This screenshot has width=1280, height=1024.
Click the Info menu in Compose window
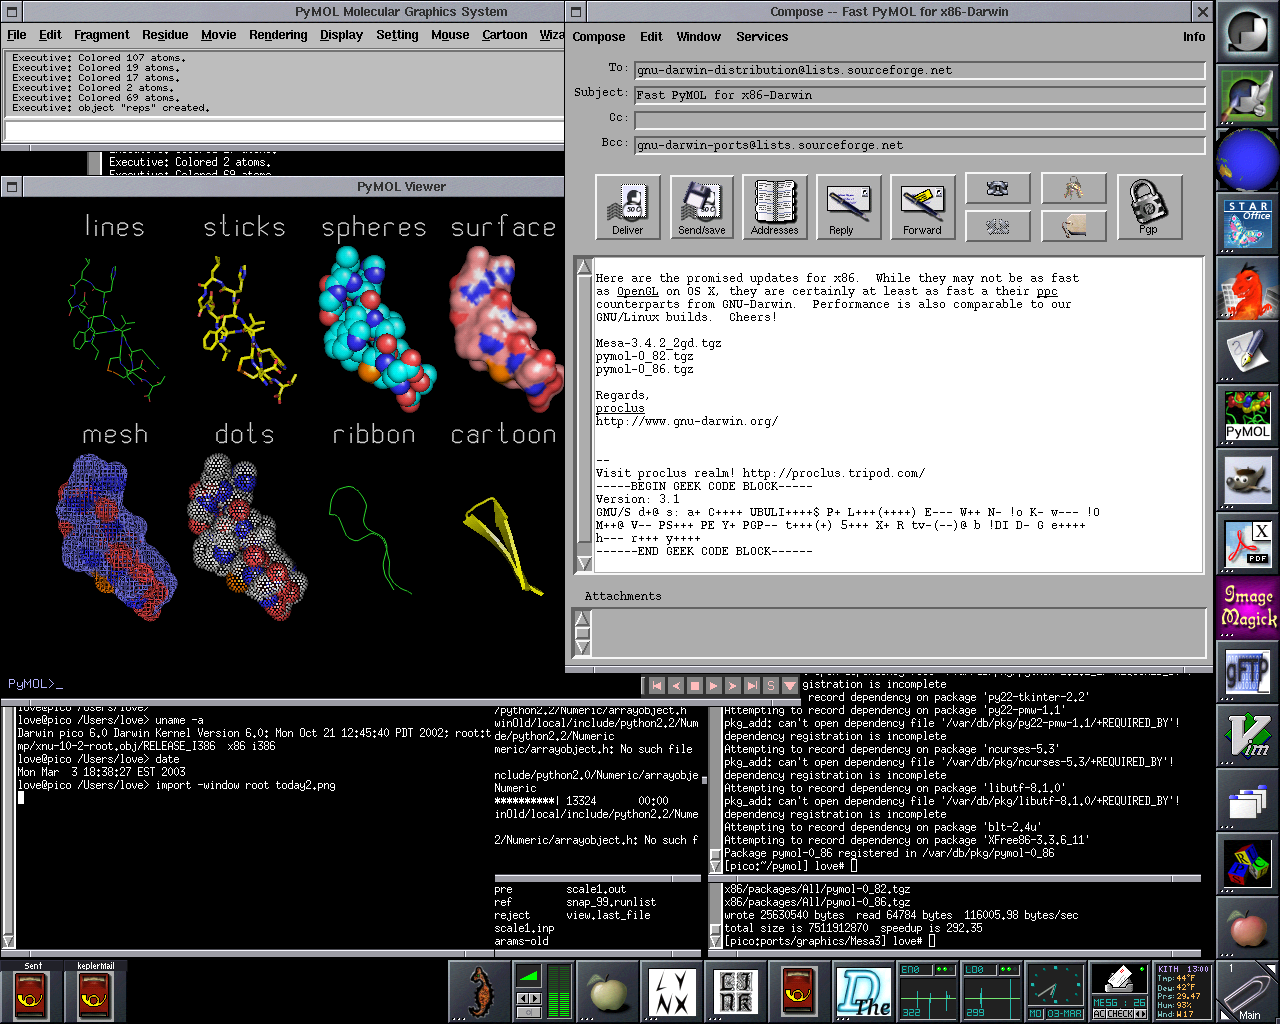pos(1194,37)
